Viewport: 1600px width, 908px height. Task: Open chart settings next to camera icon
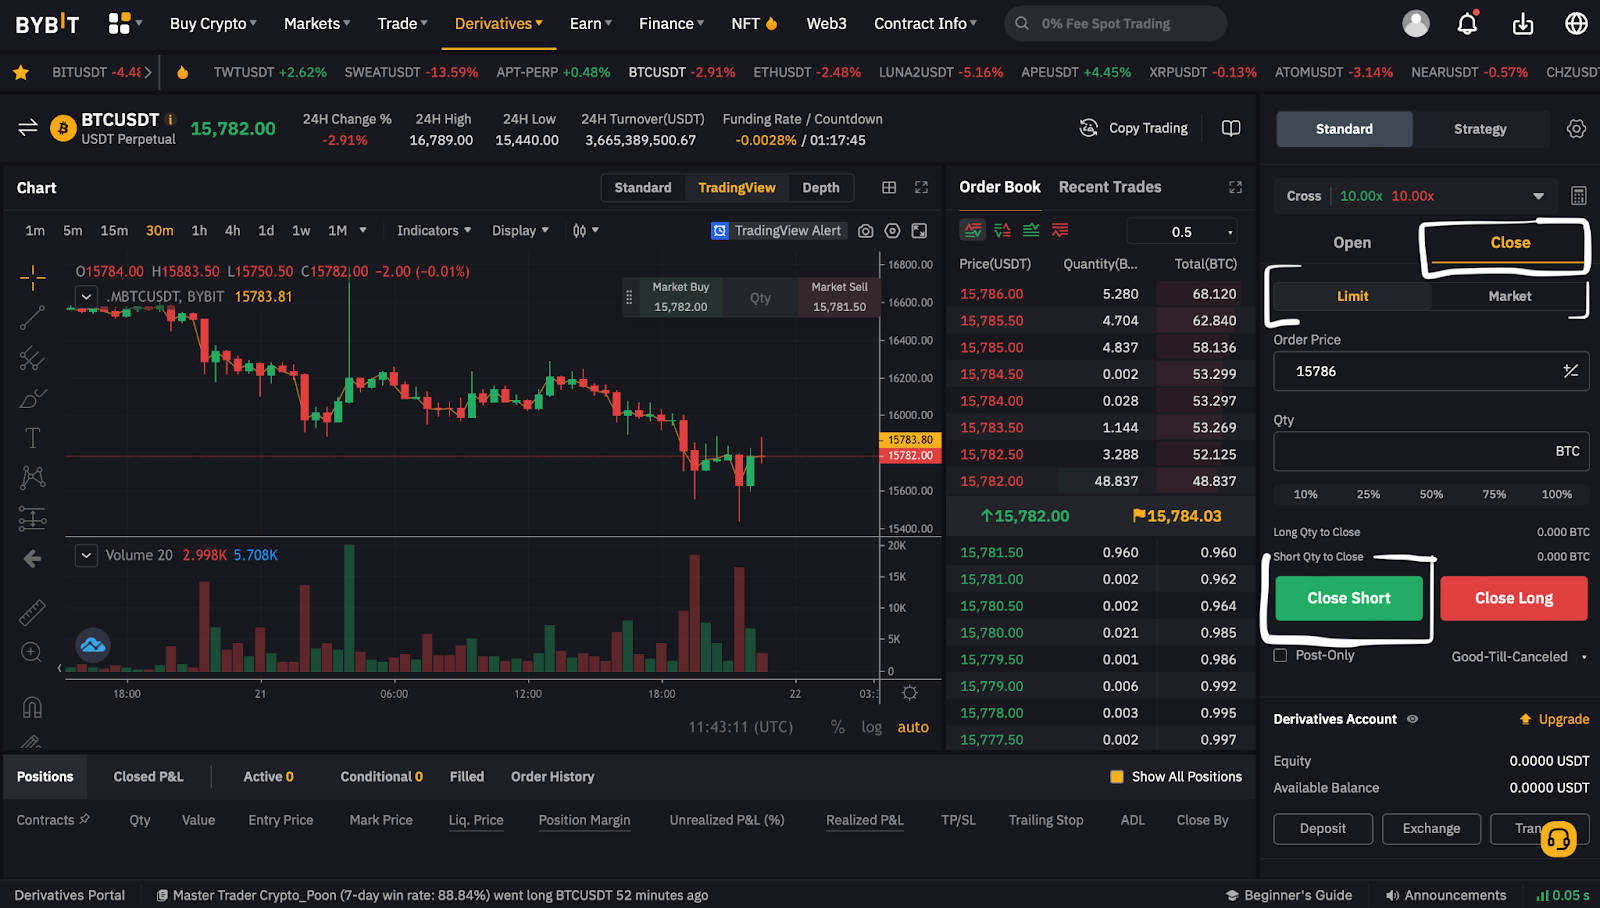892,231
